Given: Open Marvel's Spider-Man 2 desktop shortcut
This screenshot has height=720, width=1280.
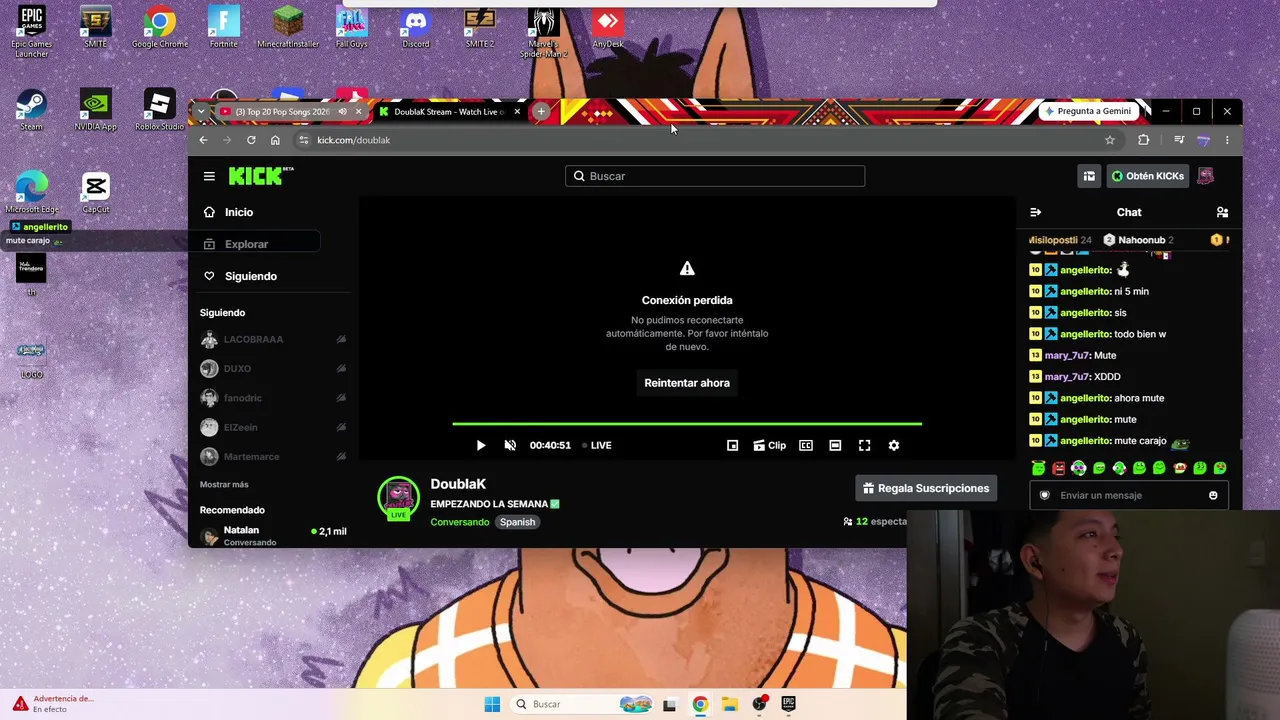Looking at the screenshot, I should [x=544, y=30].
